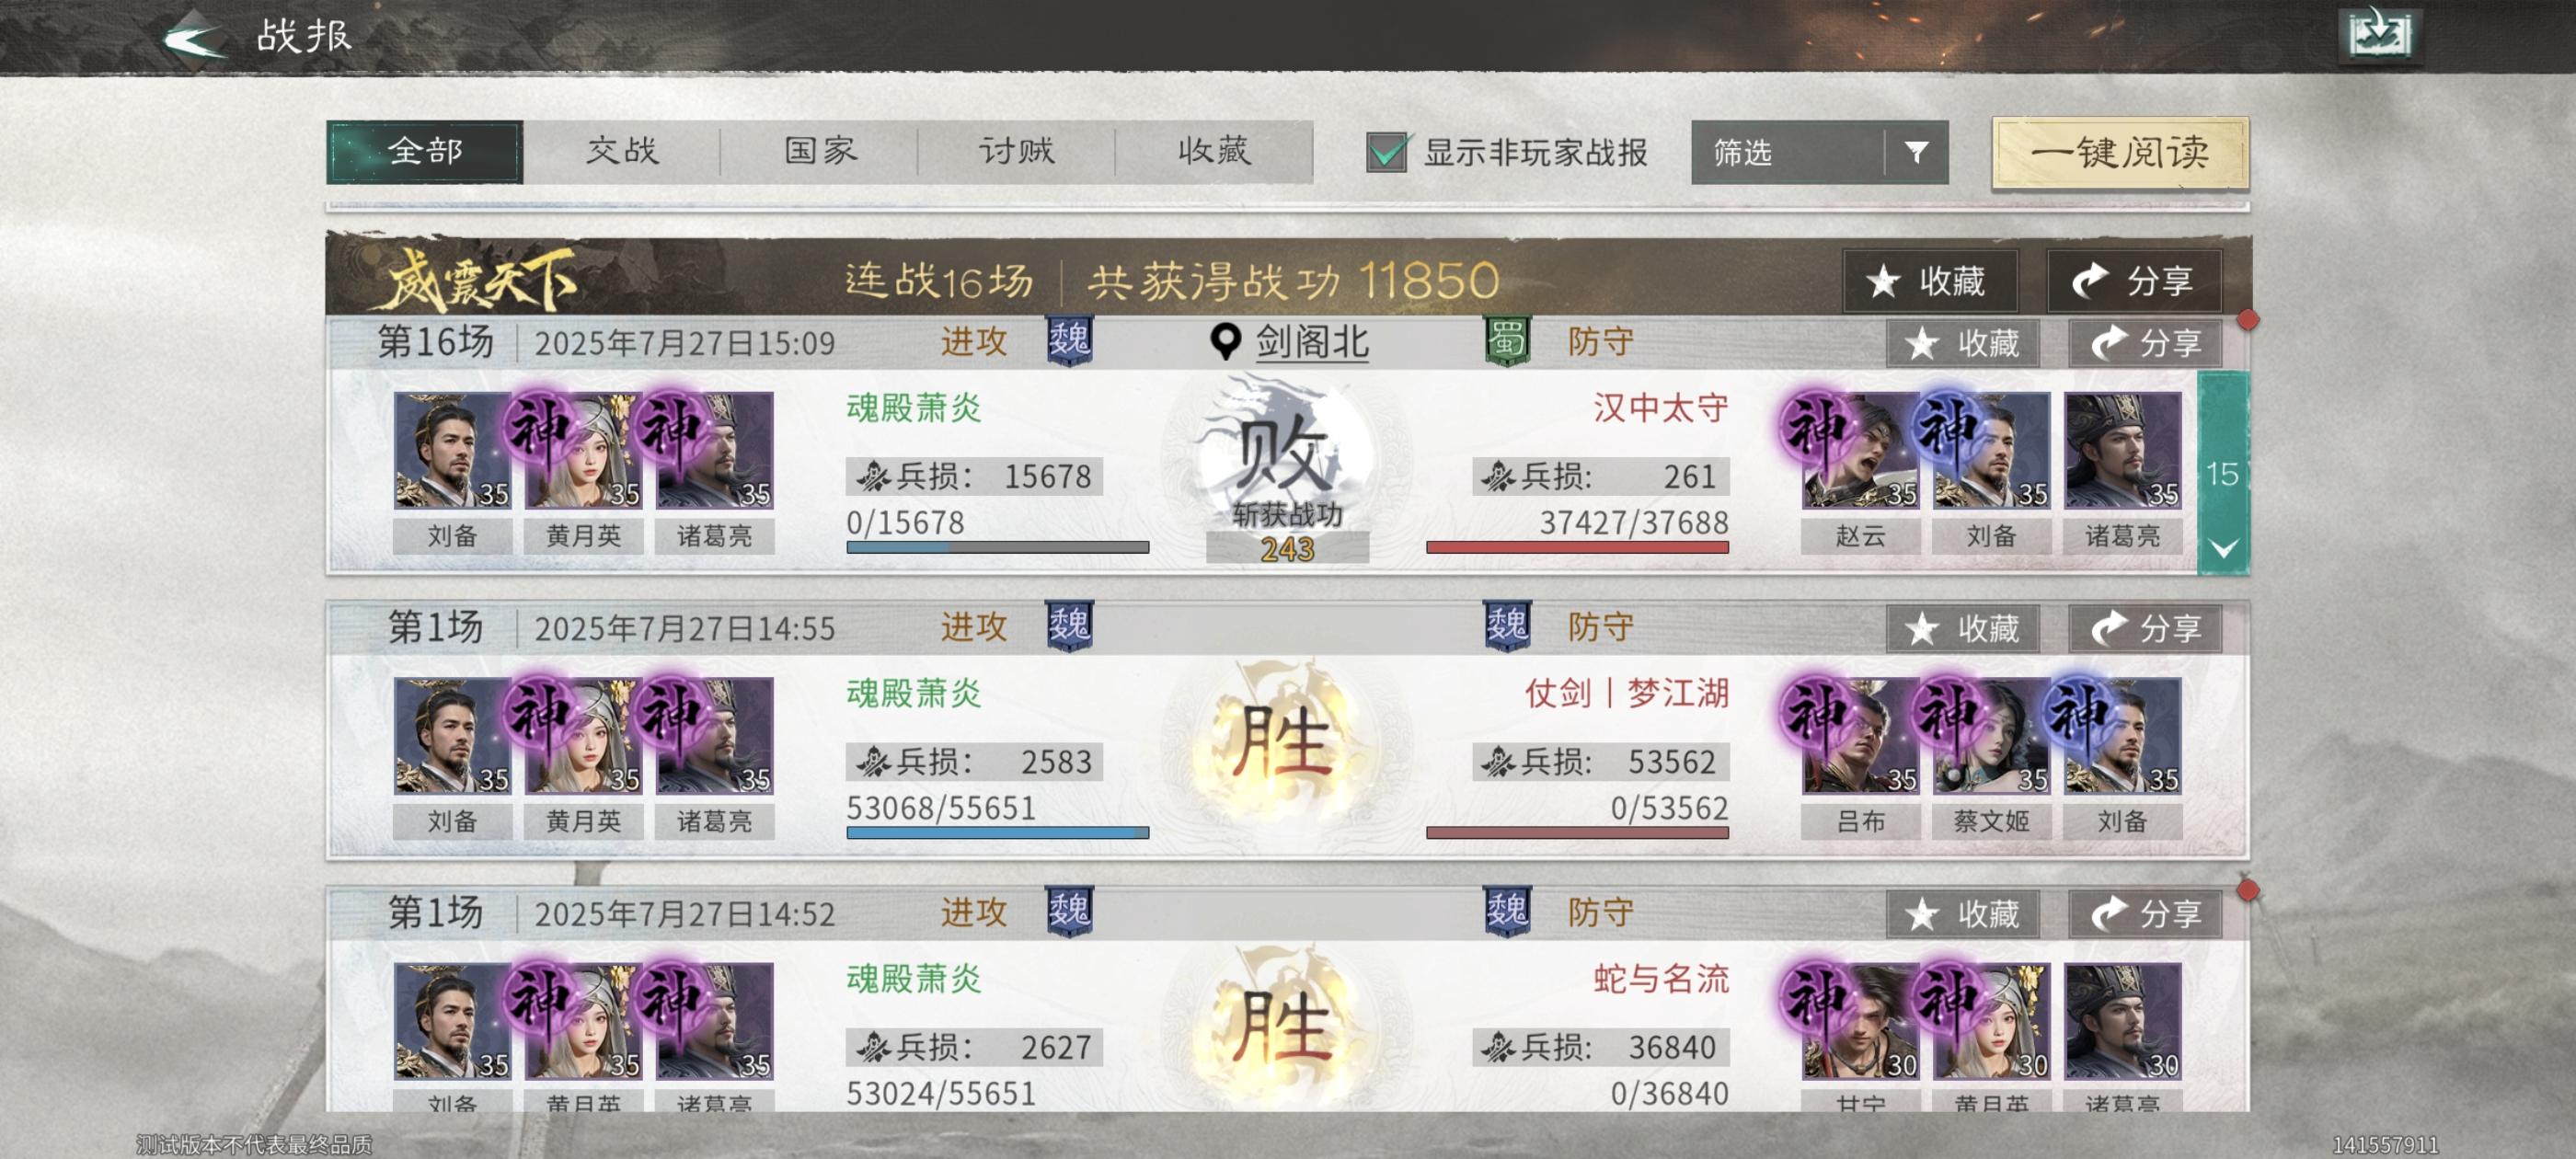Open the battle report inbox icon
The height and width of the screenshot is (1159, 2576).
pyautogui.click(x=2380, y=35)
